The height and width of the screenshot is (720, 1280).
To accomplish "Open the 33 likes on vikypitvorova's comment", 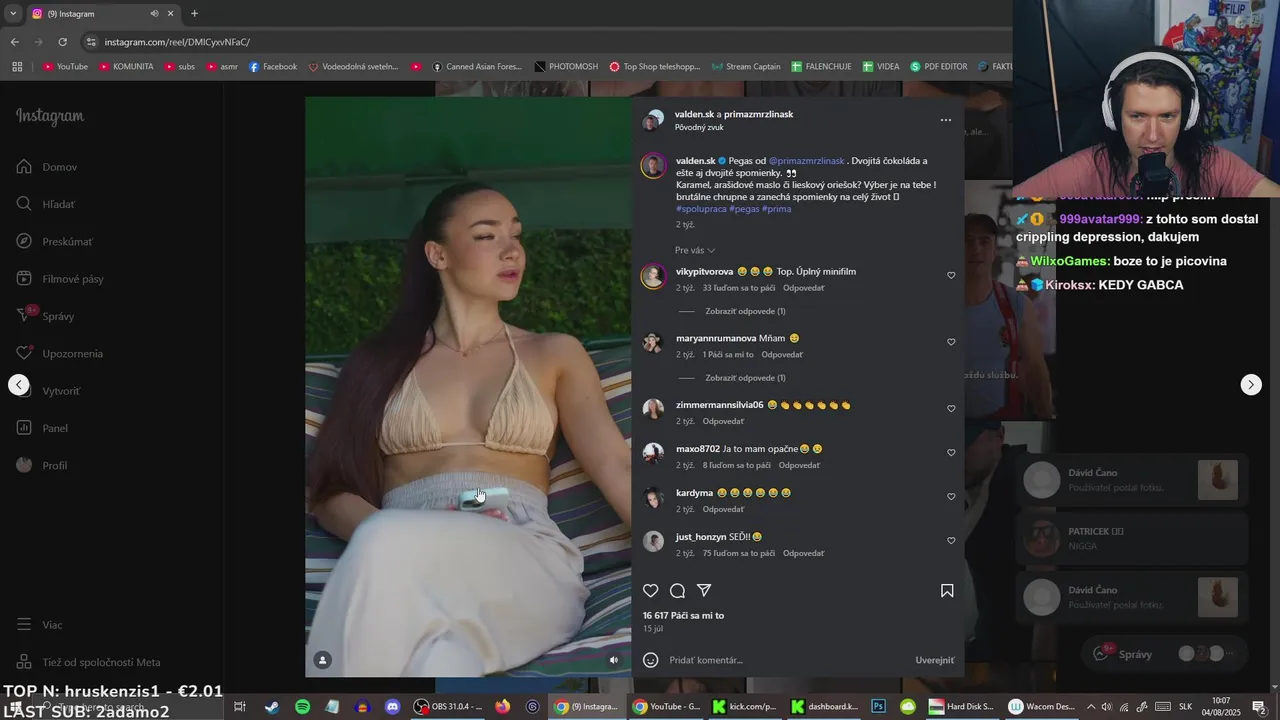I will tap(739, 288).
